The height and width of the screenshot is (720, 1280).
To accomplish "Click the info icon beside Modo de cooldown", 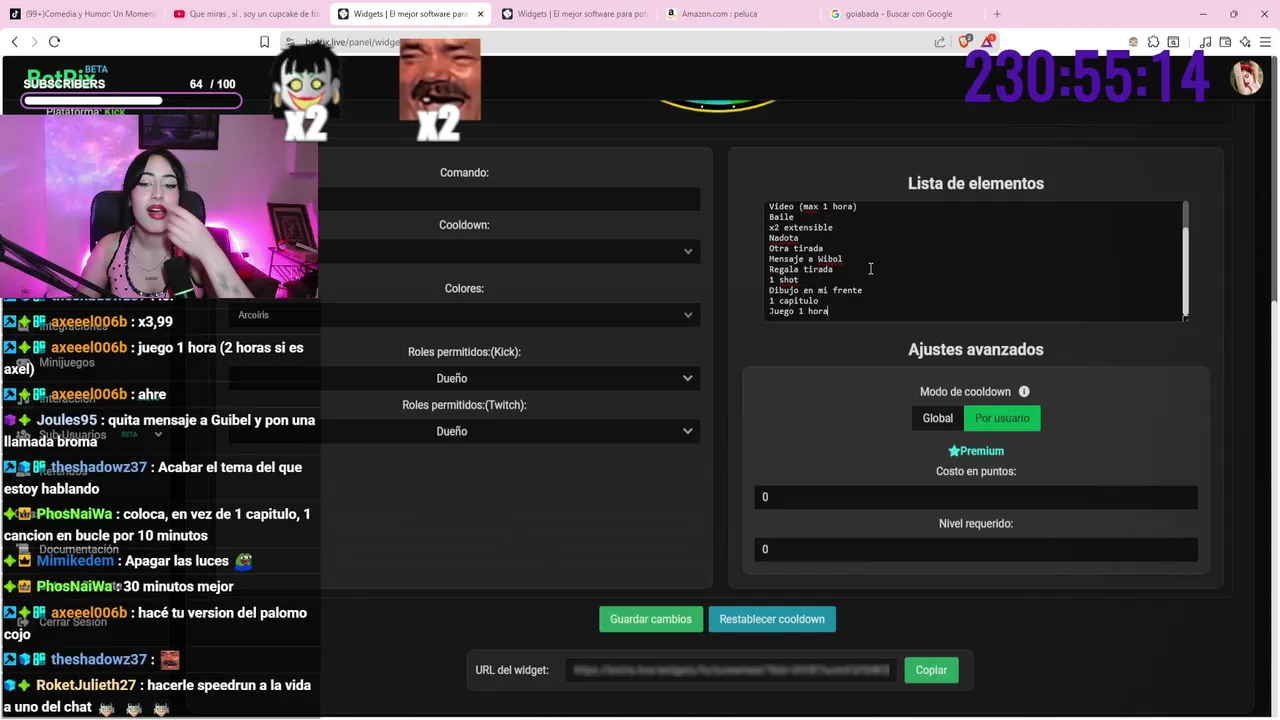I will point(1024,392).
